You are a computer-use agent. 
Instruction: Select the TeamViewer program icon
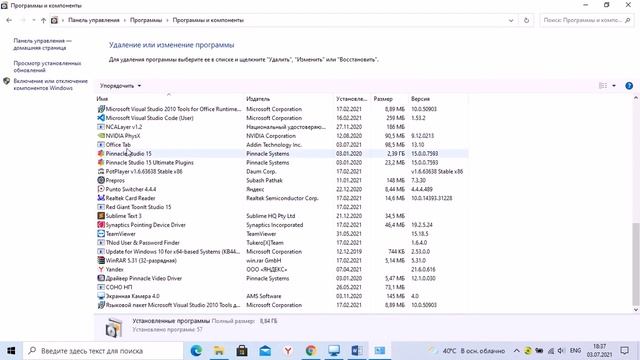(x=101, y=234)
